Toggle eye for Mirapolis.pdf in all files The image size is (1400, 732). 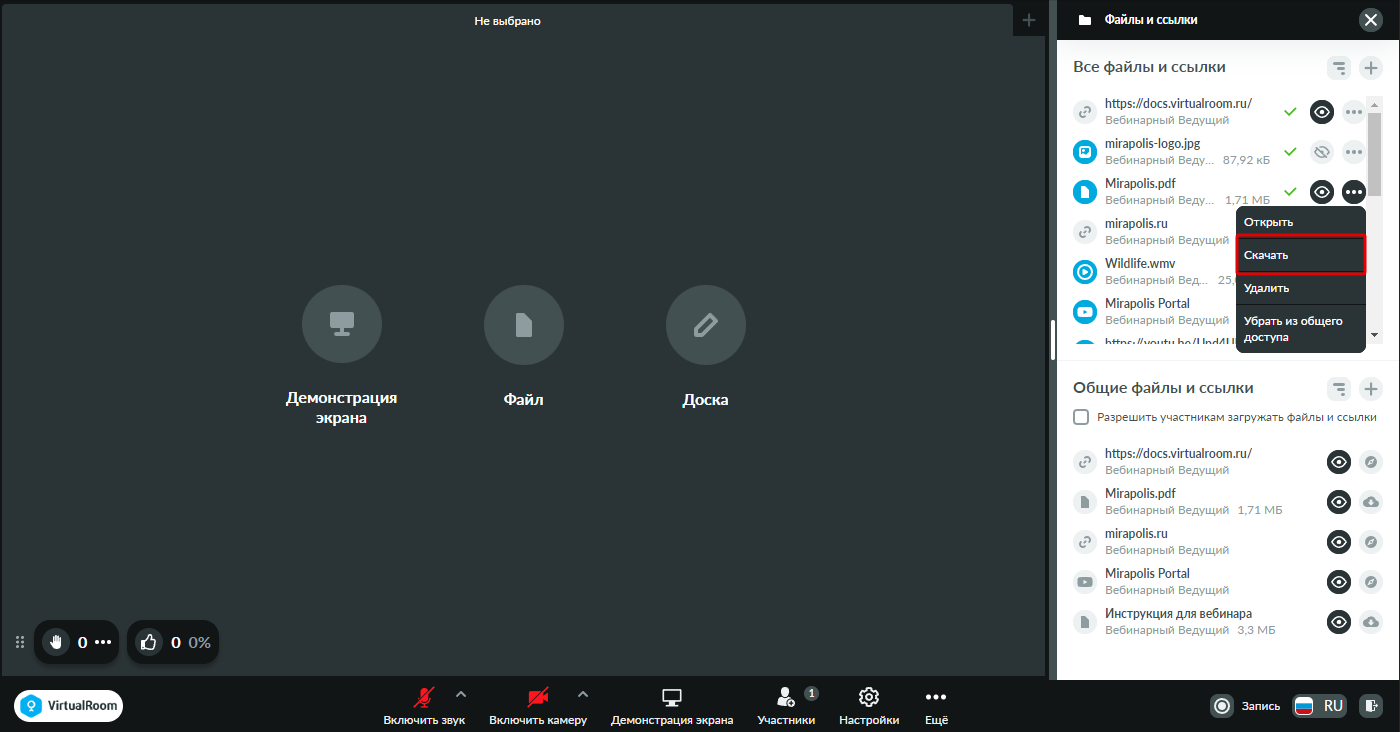[1322, 192]
